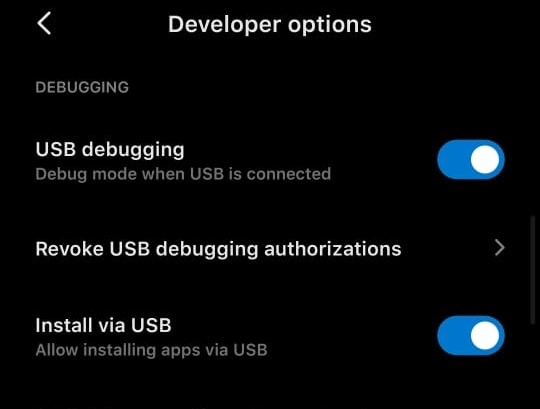Tap the white knob of USB debugging switch
The image size is (540, 409).
coord(485,160)
